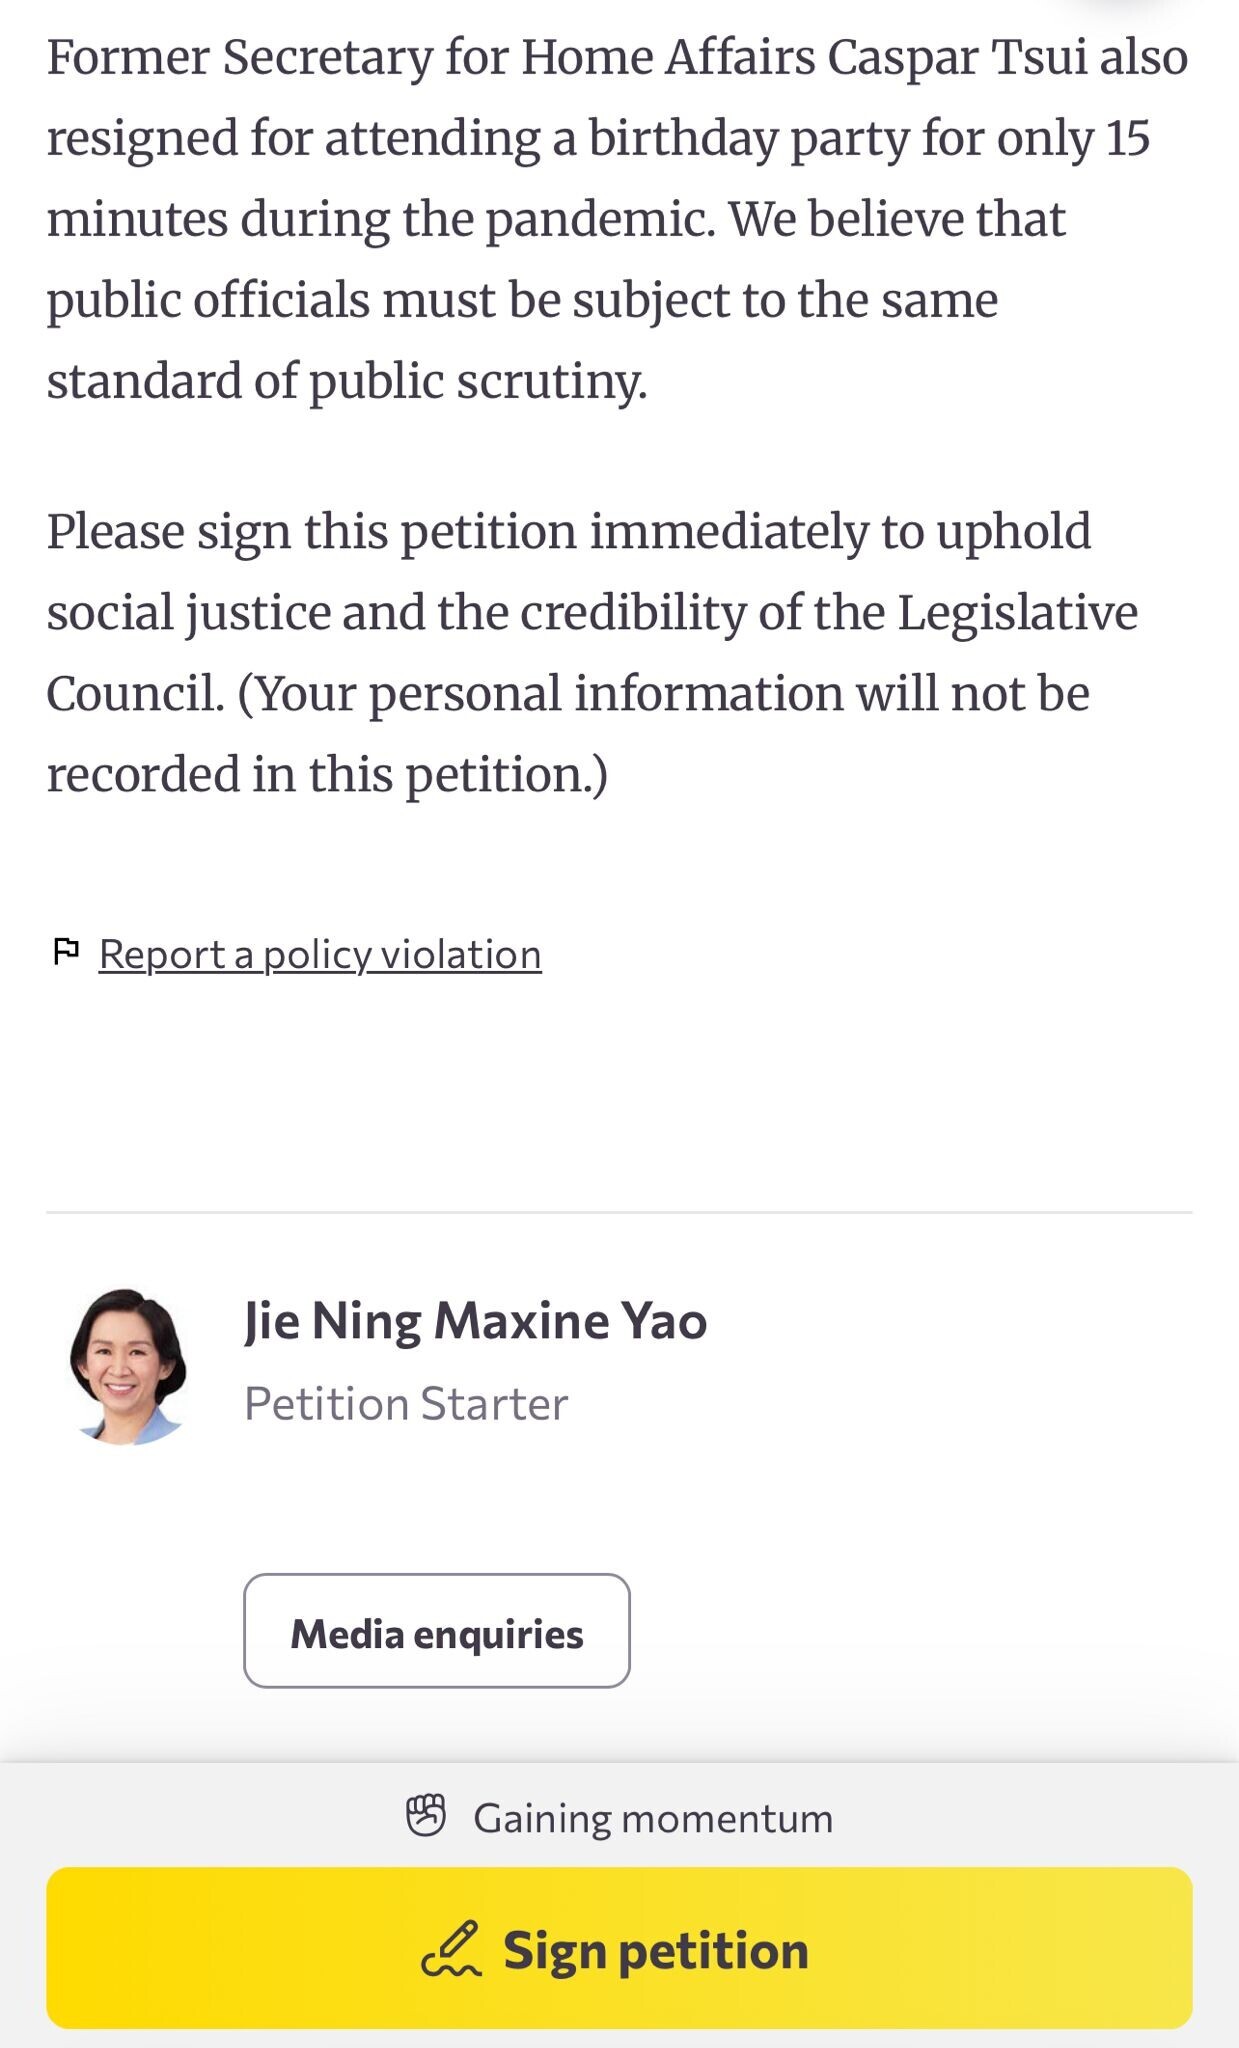Click the Petition Starter label

[406, 1404]
